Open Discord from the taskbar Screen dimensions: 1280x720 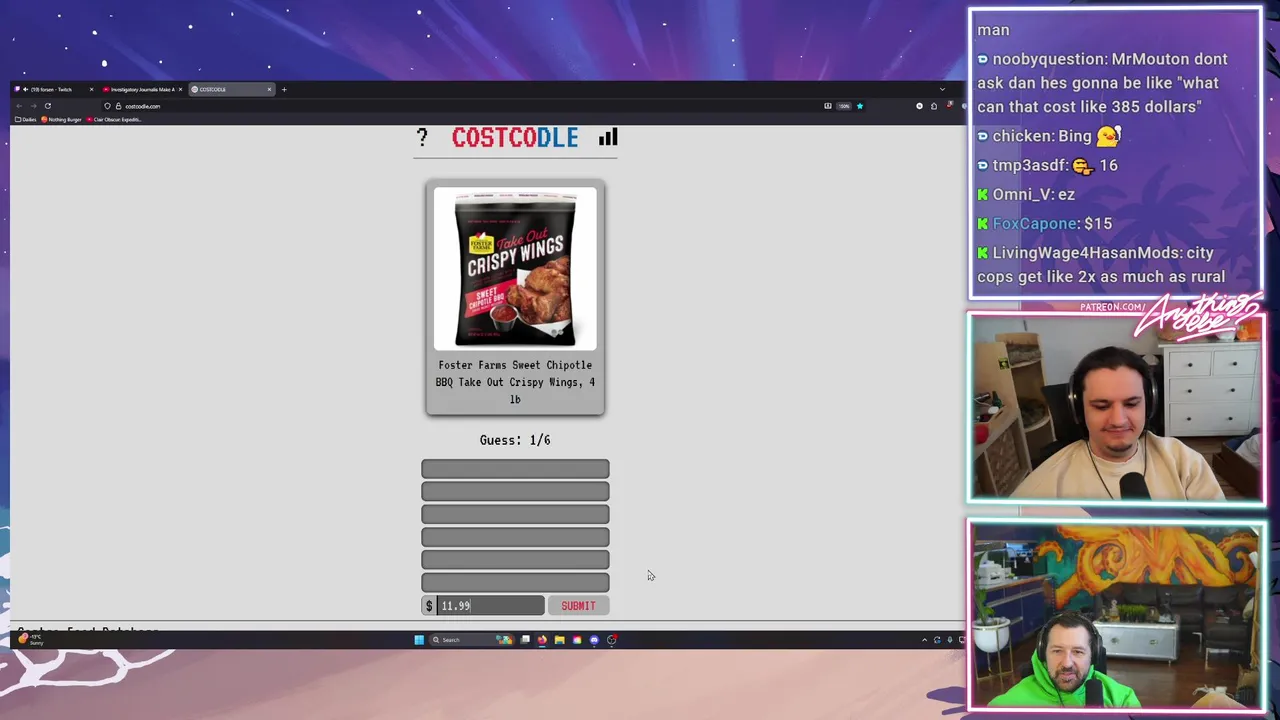tap(594, 640)
